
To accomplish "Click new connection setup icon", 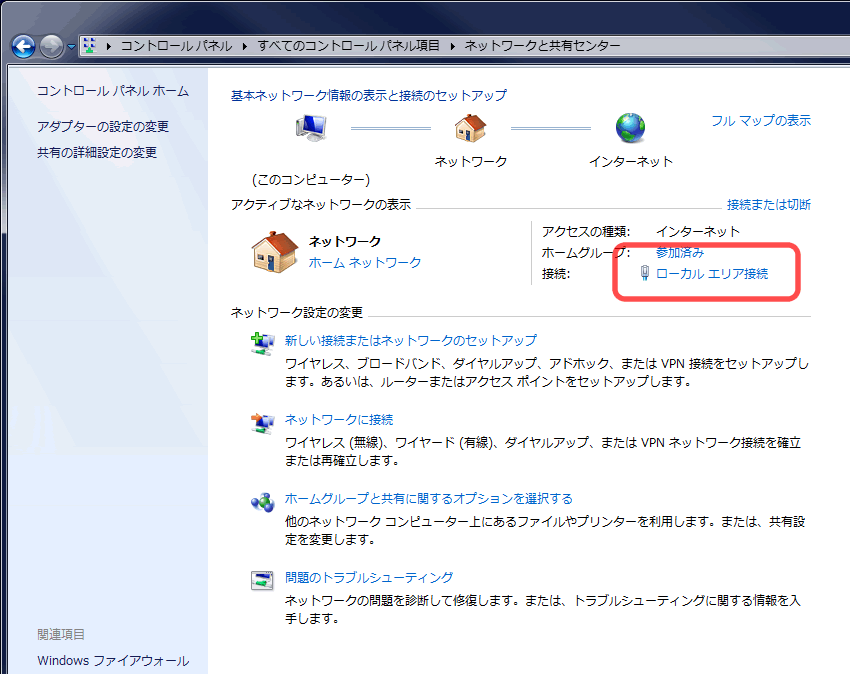I will pos(263,344).
